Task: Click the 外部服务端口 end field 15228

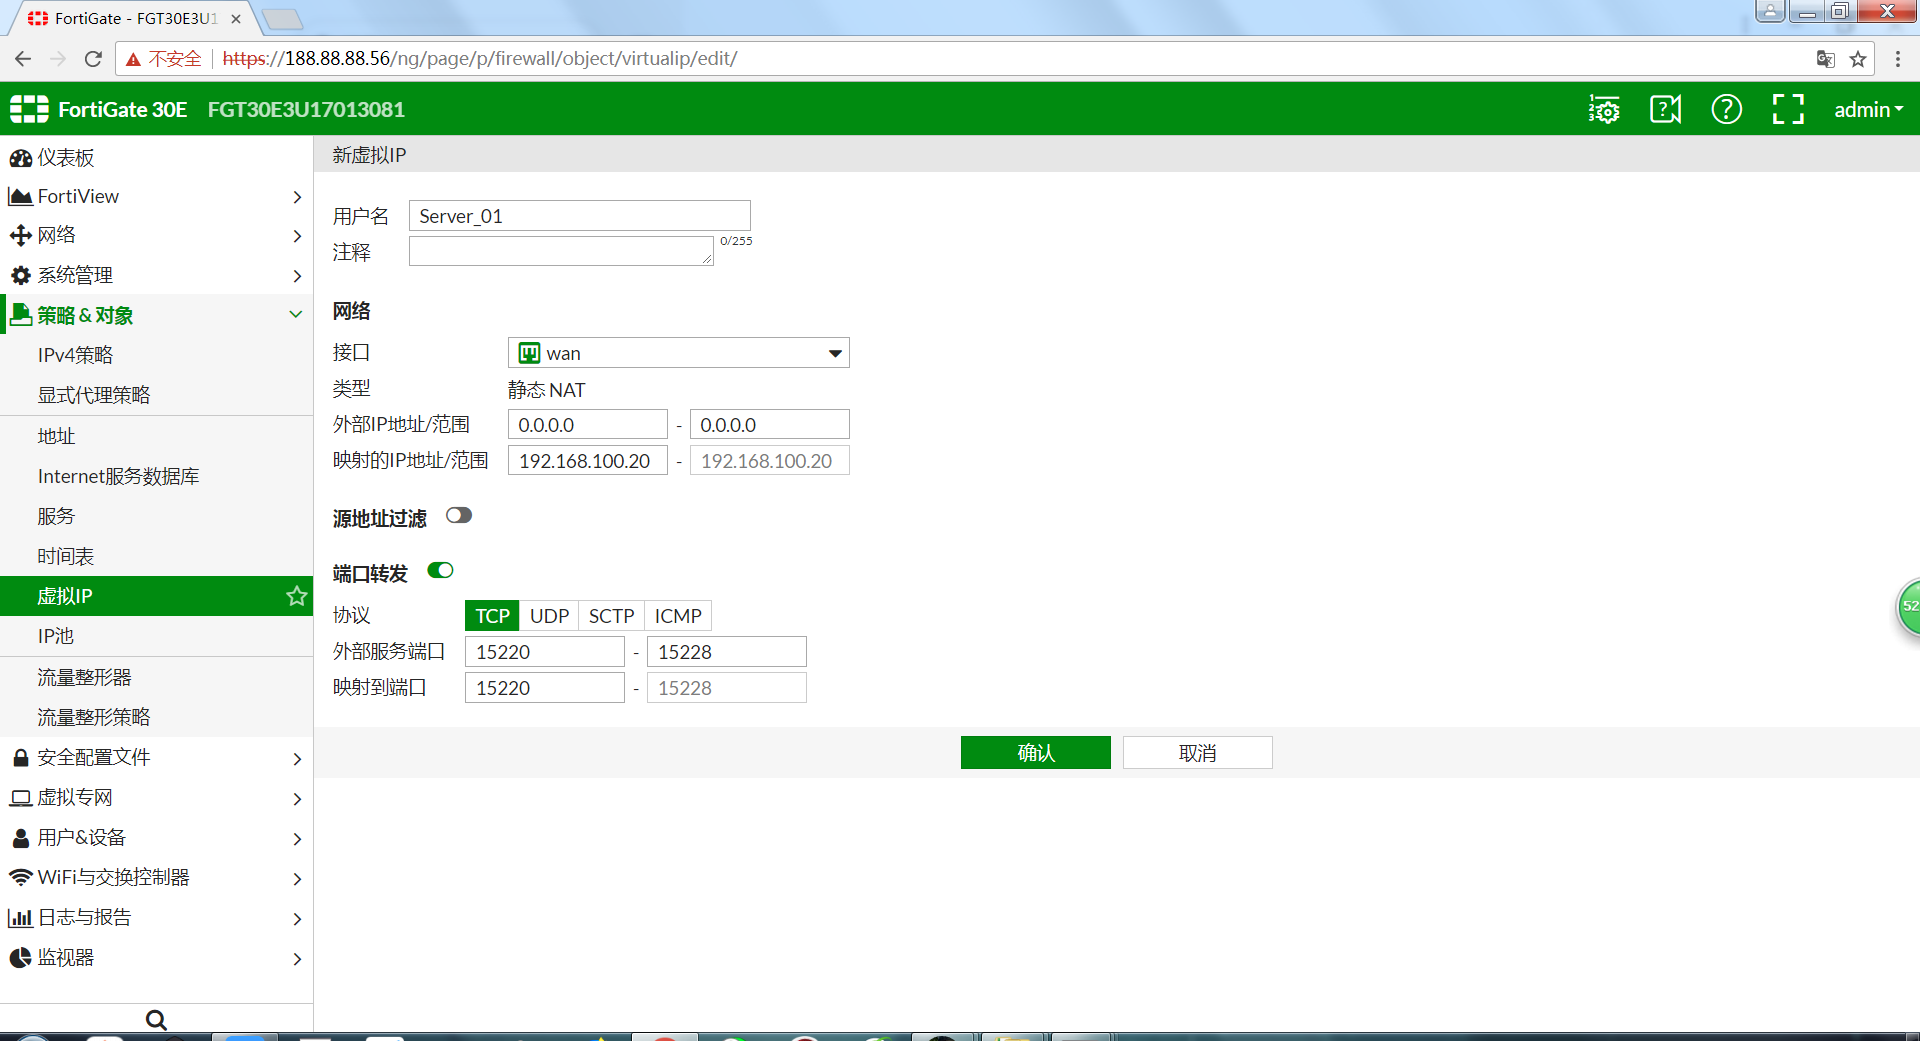Action: pyautogui.click(x=727, y=652)
